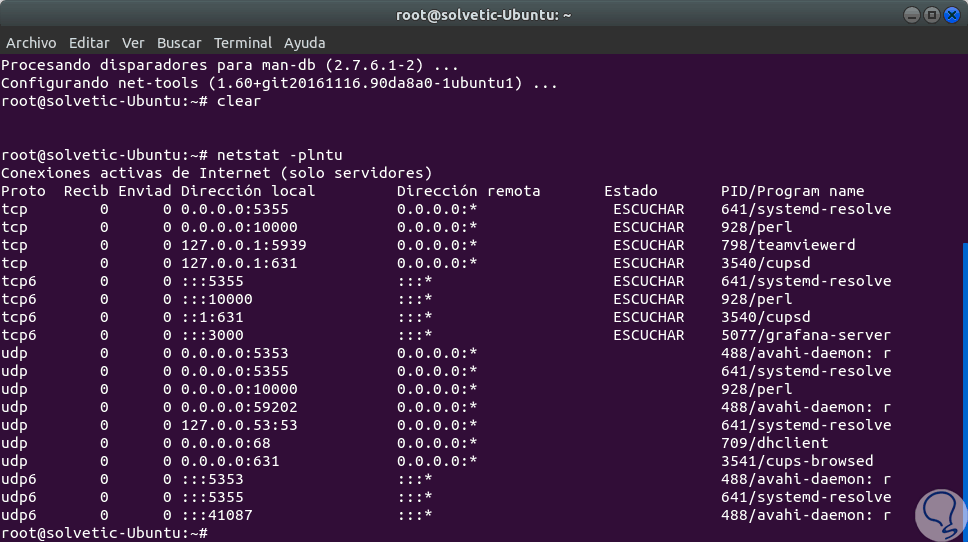Open the Terminal menu
Image resolution: width=968 pixels, height=542 pixels.
(x=243, y=43)
